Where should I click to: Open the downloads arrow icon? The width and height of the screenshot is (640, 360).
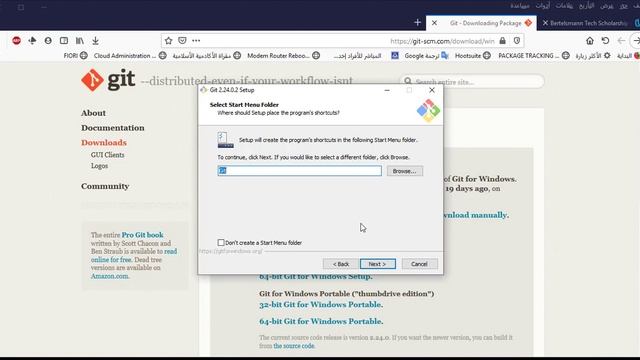[x=95, y=40]
